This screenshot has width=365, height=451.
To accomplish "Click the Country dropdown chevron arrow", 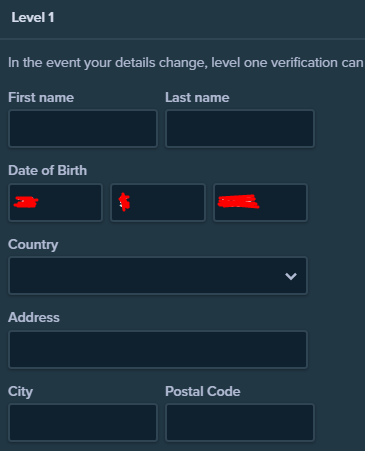I will (x=291, y=276).
